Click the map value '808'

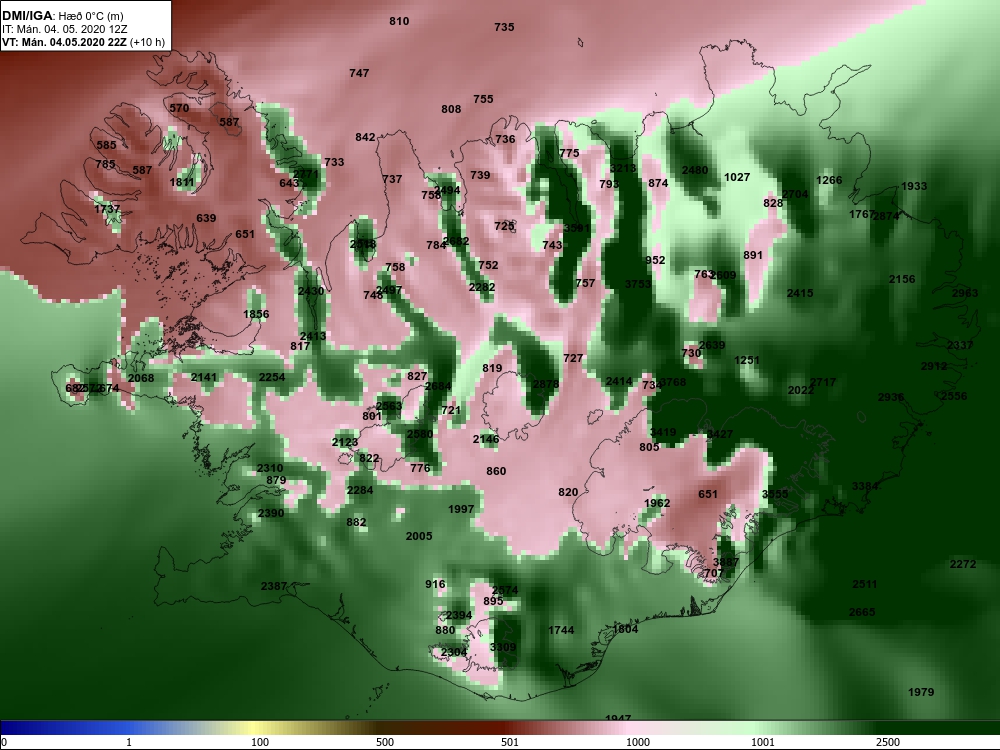[451, 109]
